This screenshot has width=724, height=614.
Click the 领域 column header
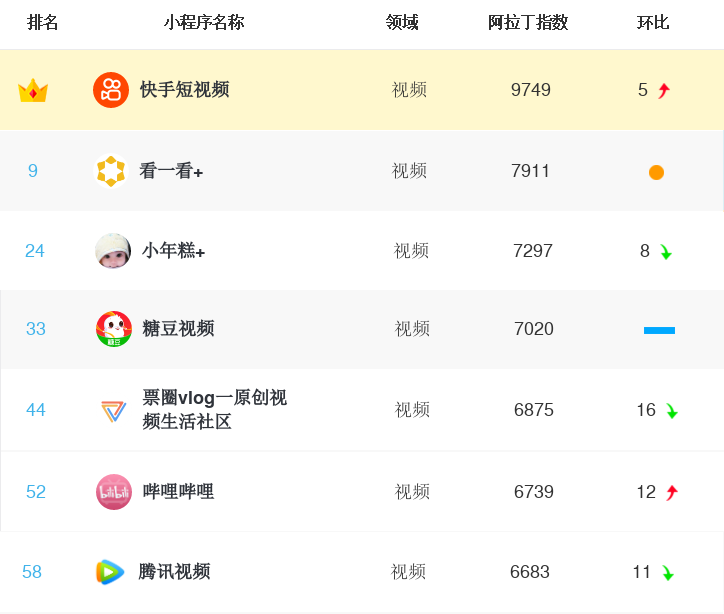[x=402, y=22]
